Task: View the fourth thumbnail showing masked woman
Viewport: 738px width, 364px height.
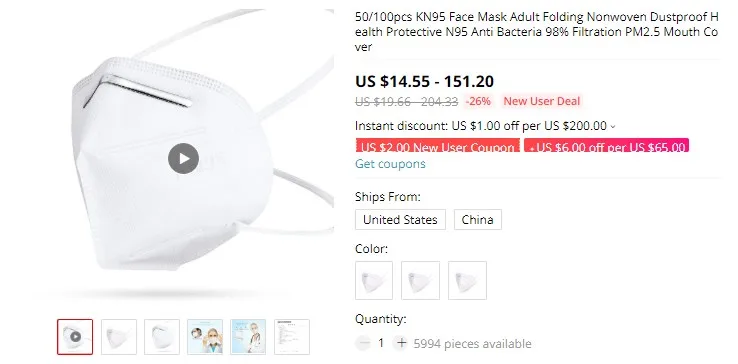Action: click(205, 337)
